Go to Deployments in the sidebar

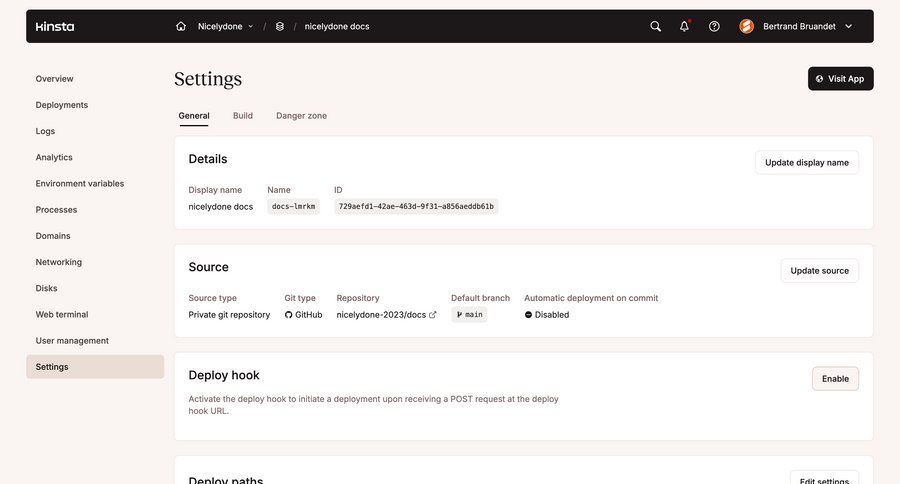coord(62,105)
